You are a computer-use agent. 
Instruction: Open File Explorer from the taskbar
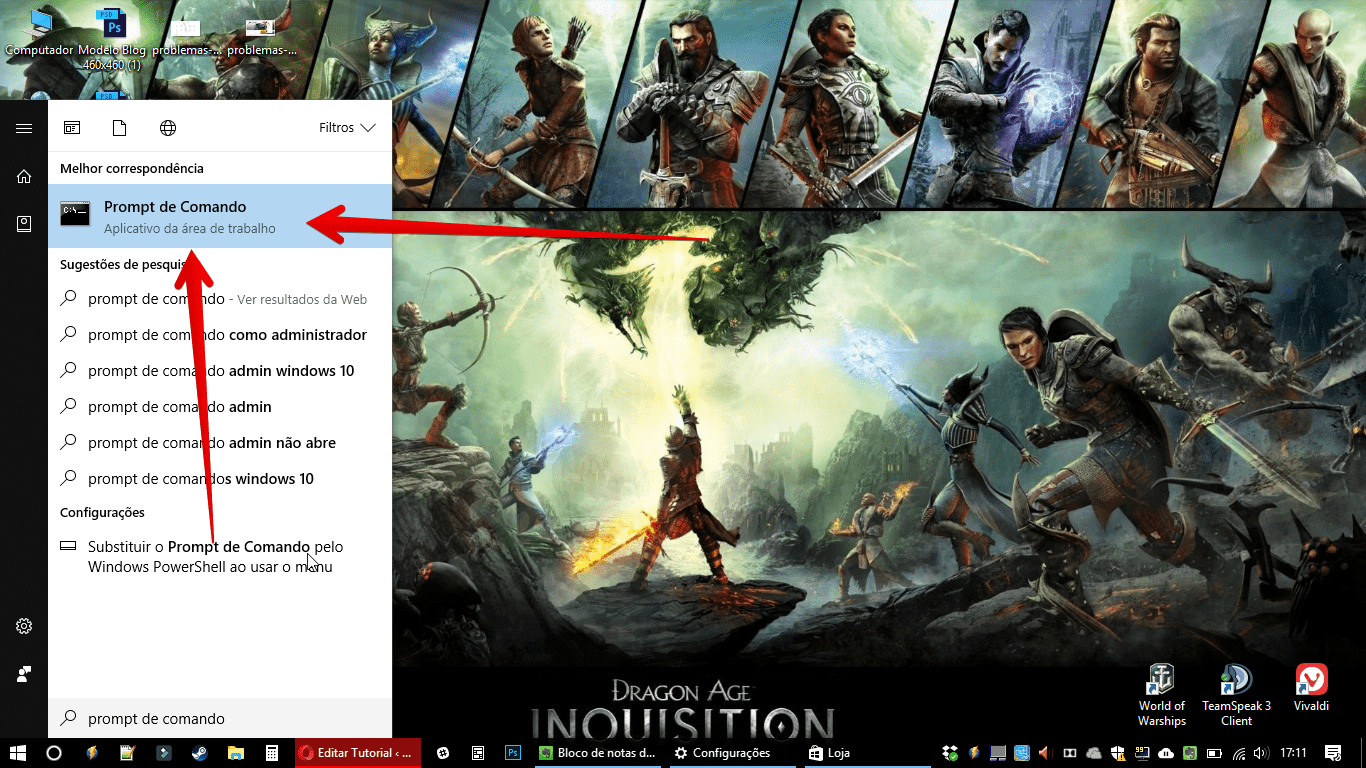click(236, 753)
